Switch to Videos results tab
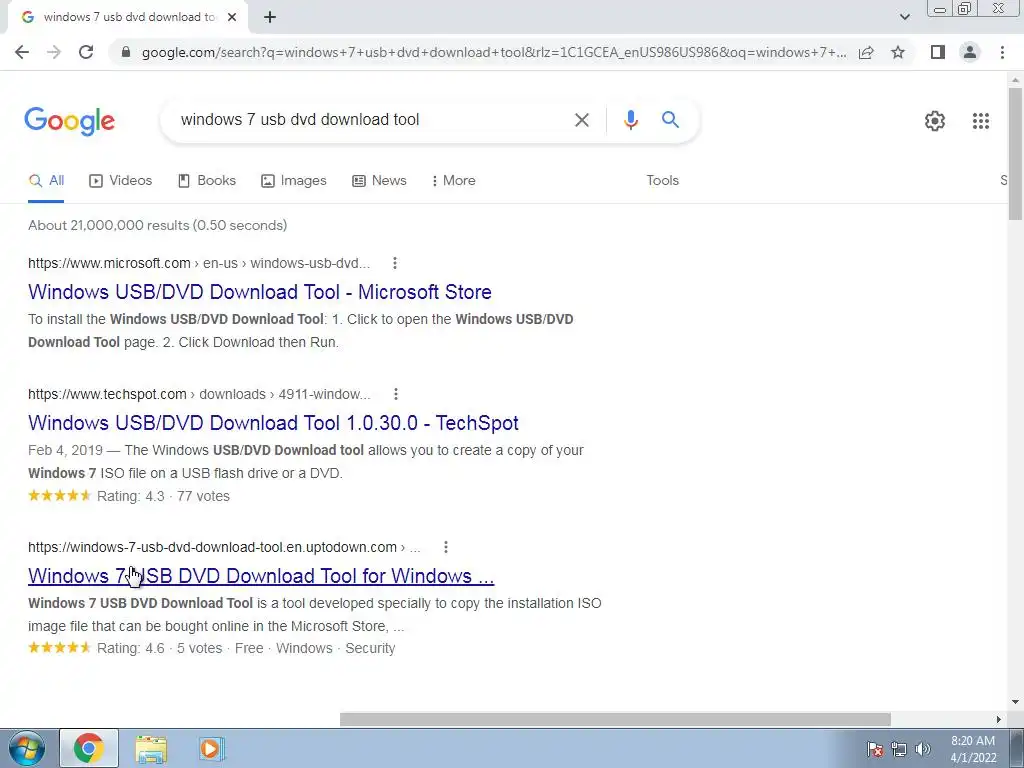Image resolution: width=1024 pixels, height=768 pixels. point(120,181)
